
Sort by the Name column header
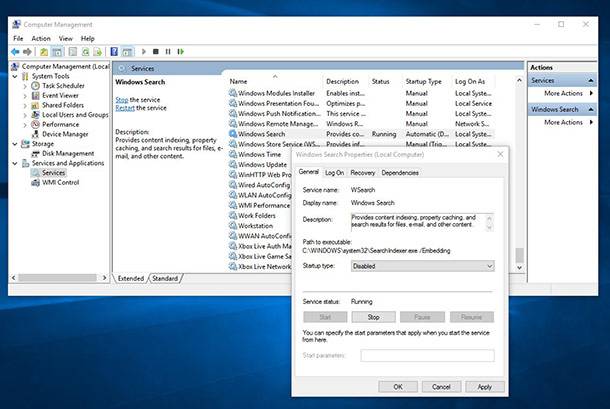point(238,81)
